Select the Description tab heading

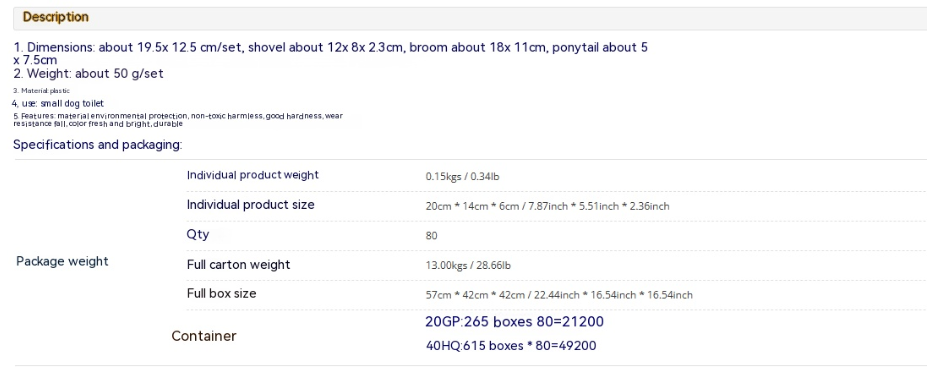(x=56, y=17)
